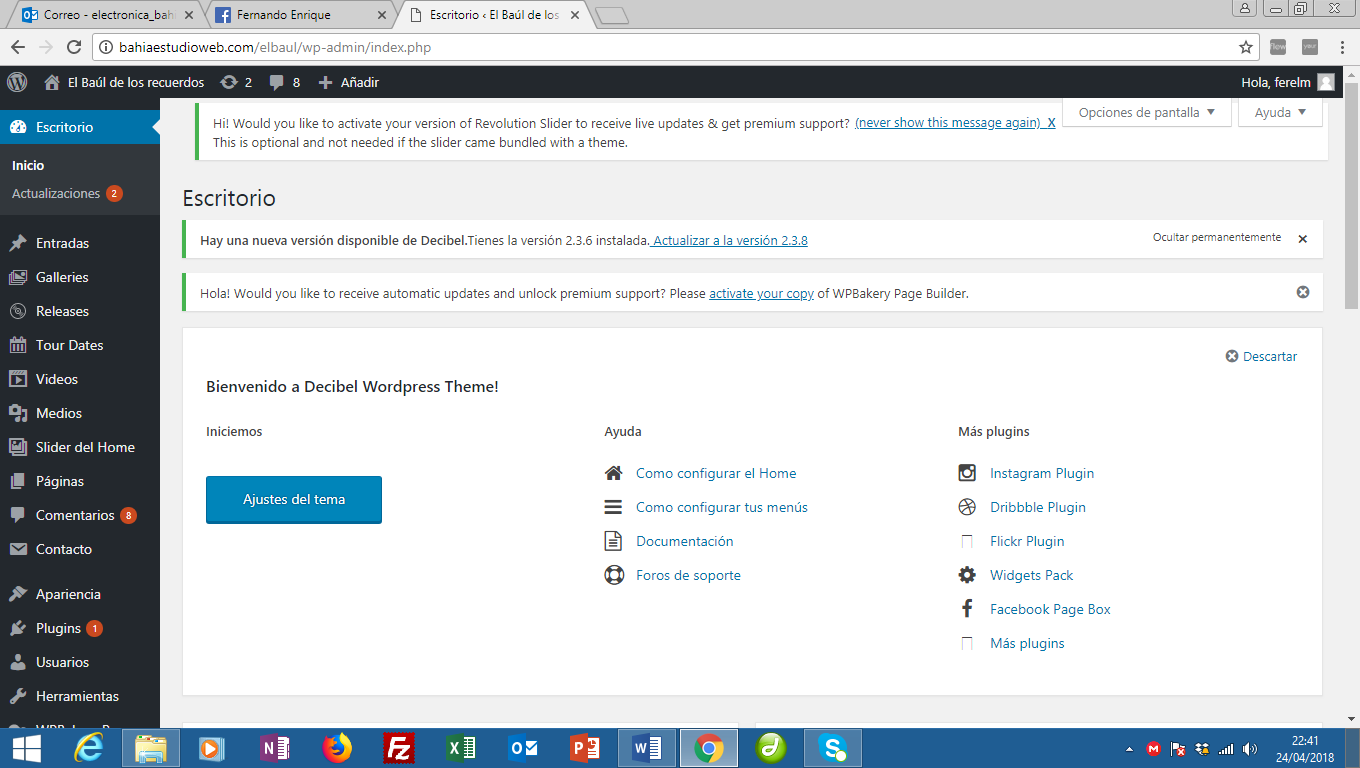Visit site El Baúl de los recuerdos
The width and height of the screenshot is (1360, 768).
(124, 82)
